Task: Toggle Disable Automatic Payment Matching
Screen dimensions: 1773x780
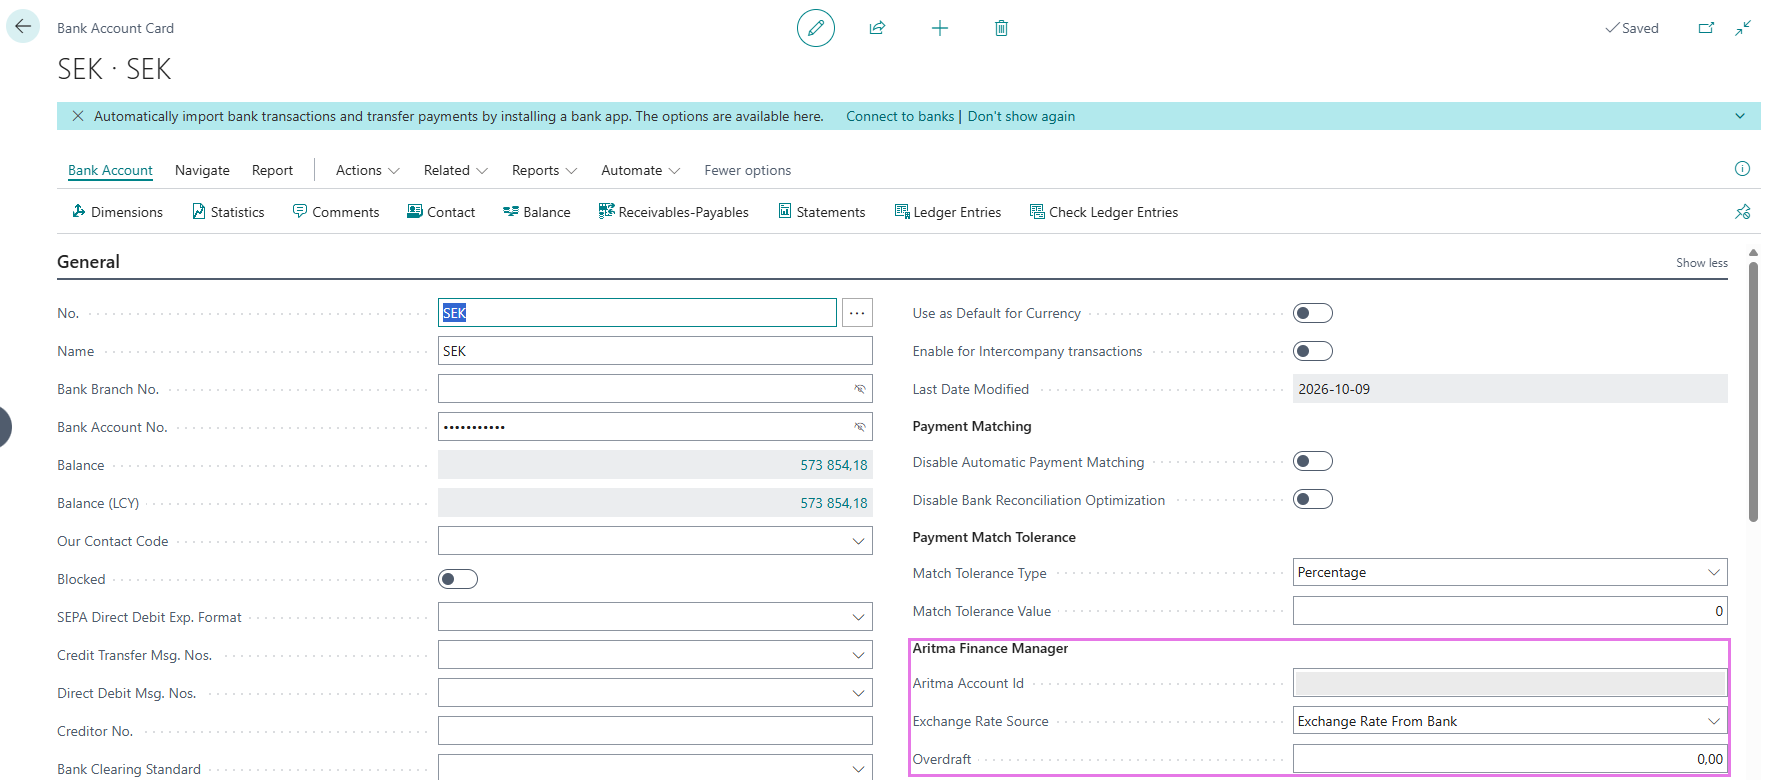Action: click(1313, 461)
